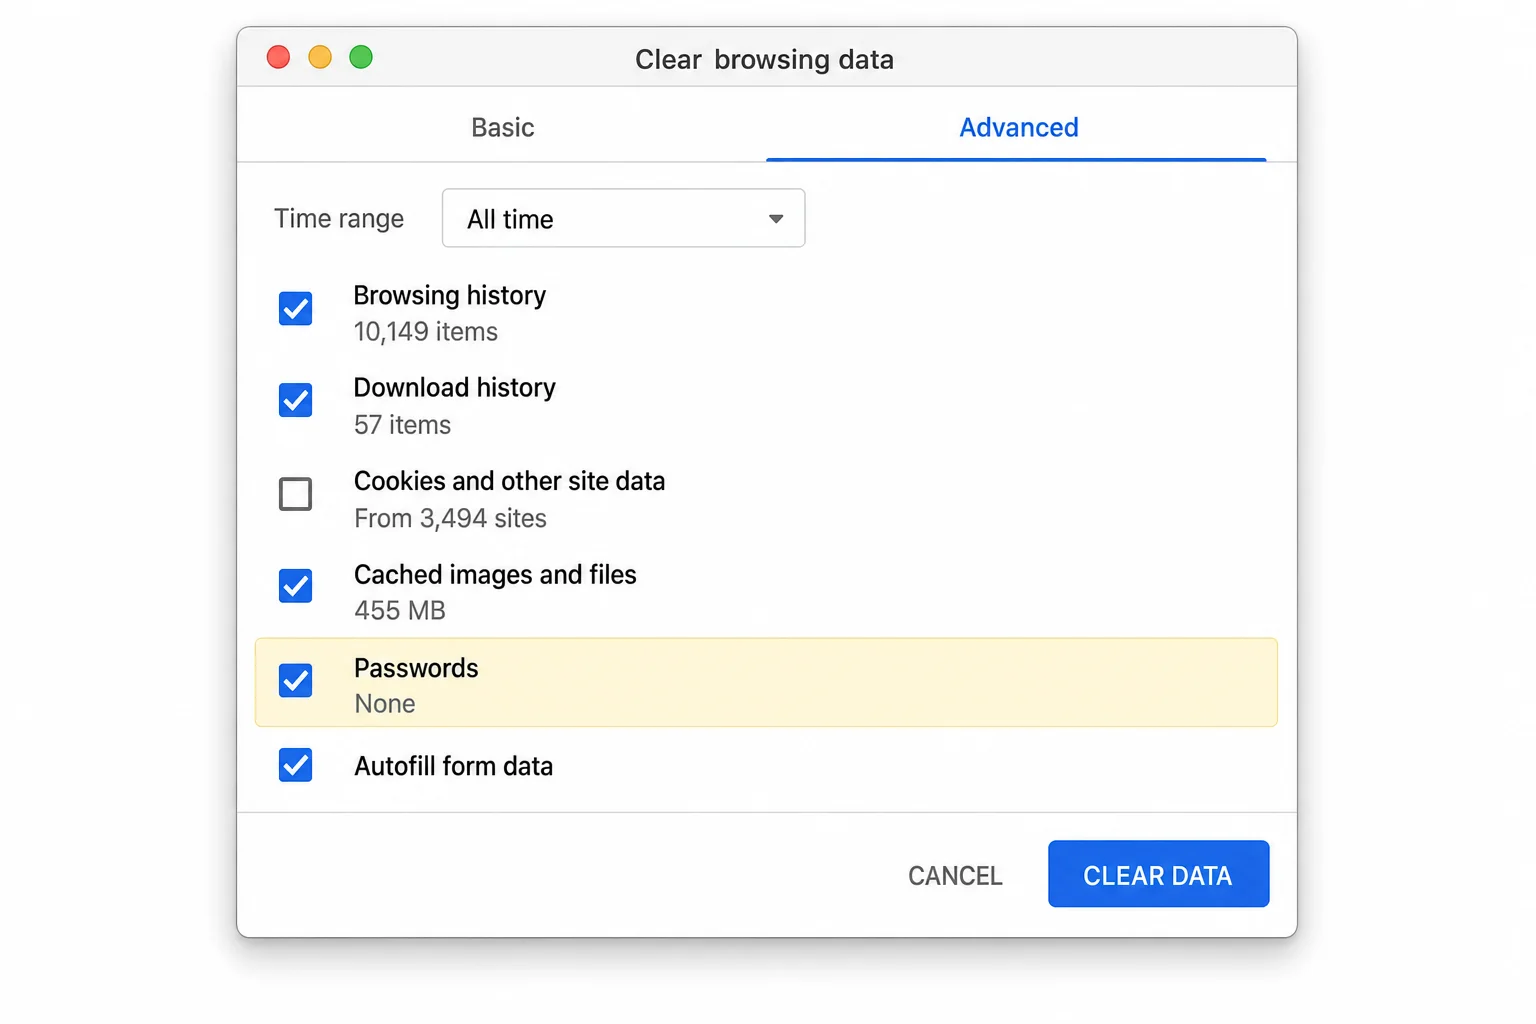Viewport: 1536px width, 1024px height.
Task: Click the "Clear browsing data" title
Action: tap(764, 59)
